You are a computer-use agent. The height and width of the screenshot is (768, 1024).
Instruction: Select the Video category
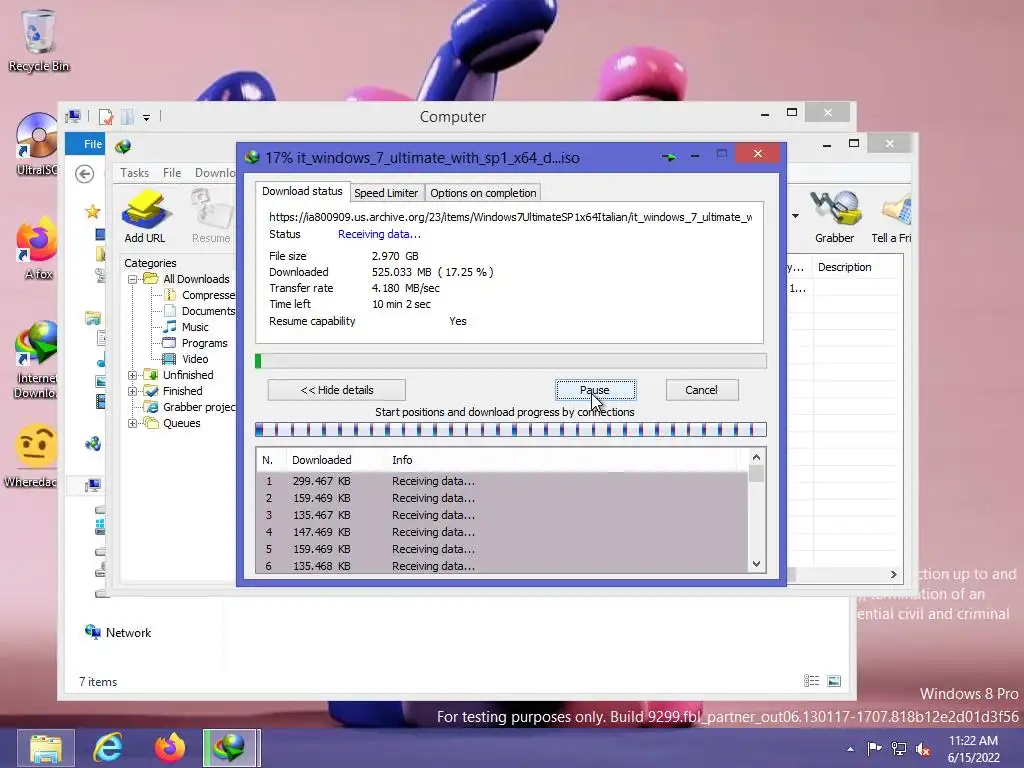186,359
